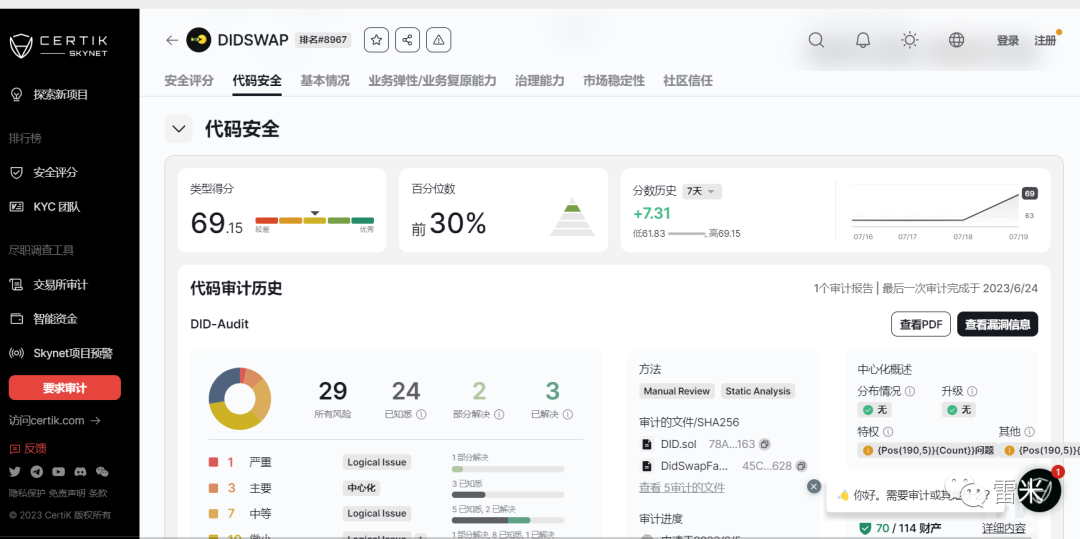Click 查看PDF button
1080x539 pixels.
click(921, 324)
